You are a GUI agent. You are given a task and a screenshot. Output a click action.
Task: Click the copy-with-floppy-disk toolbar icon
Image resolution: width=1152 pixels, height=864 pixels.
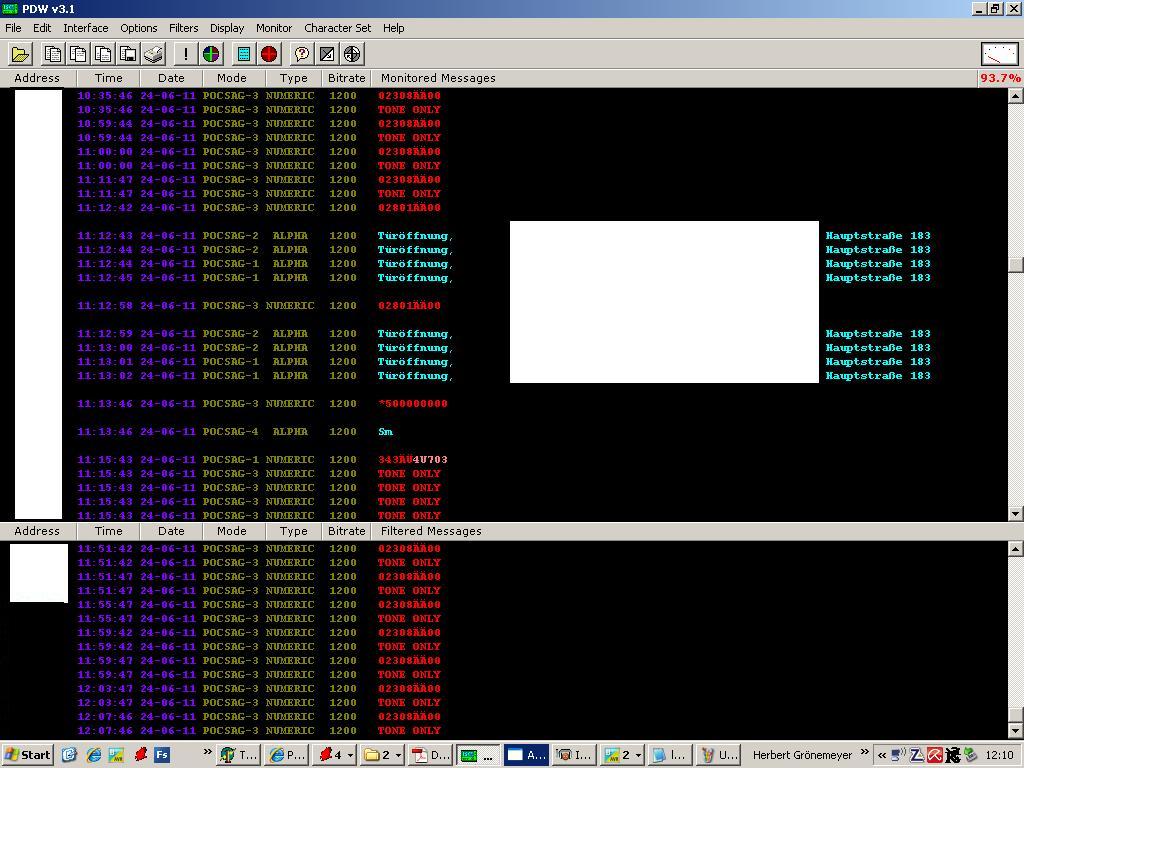pyautogui.click(x=128, y=54)
